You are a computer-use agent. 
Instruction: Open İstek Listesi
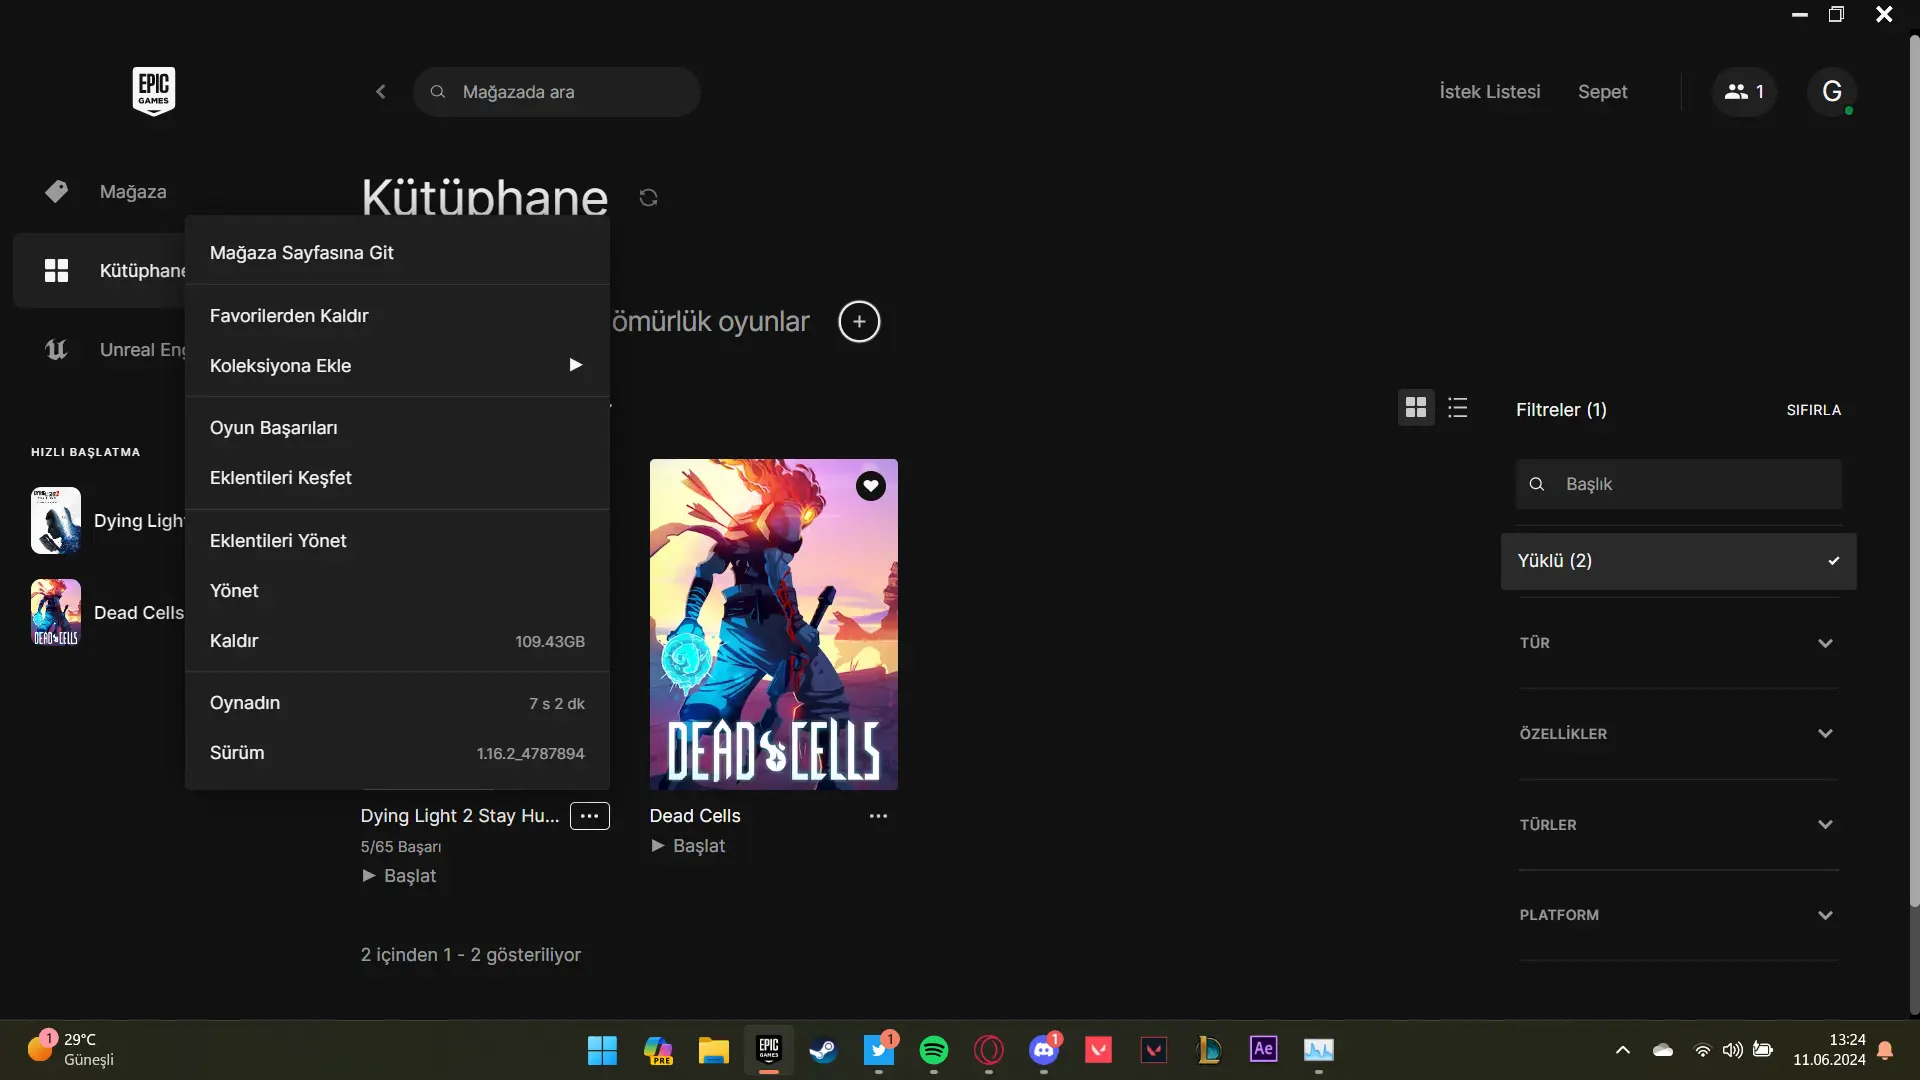pyautogui.click(x=1490, y=92)
